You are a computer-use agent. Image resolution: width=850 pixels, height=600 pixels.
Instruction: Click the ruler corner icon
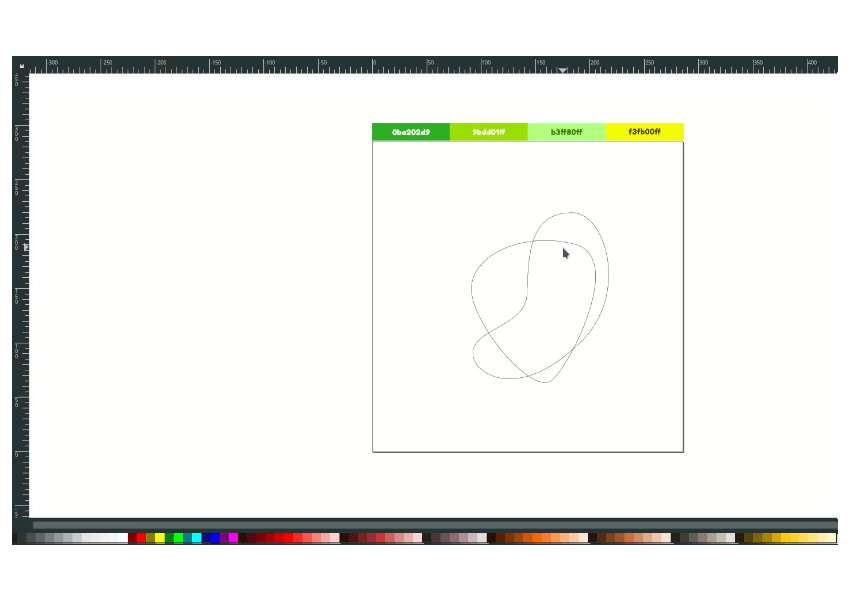(x=21, y=66)
